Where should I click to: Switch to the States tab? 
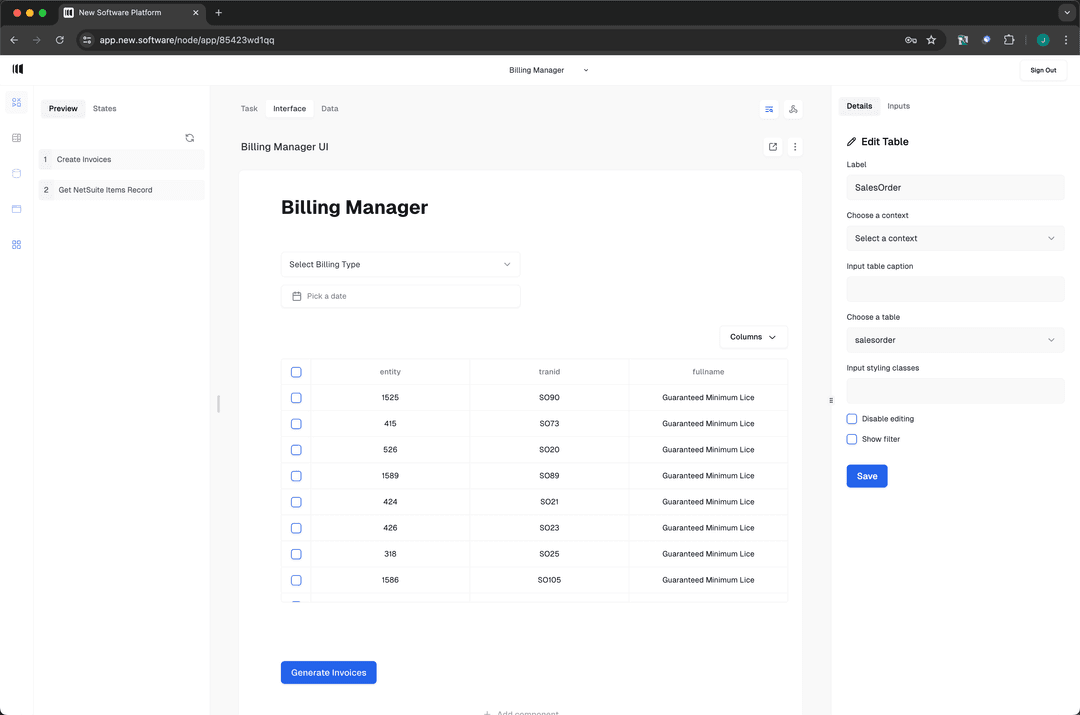105,109
